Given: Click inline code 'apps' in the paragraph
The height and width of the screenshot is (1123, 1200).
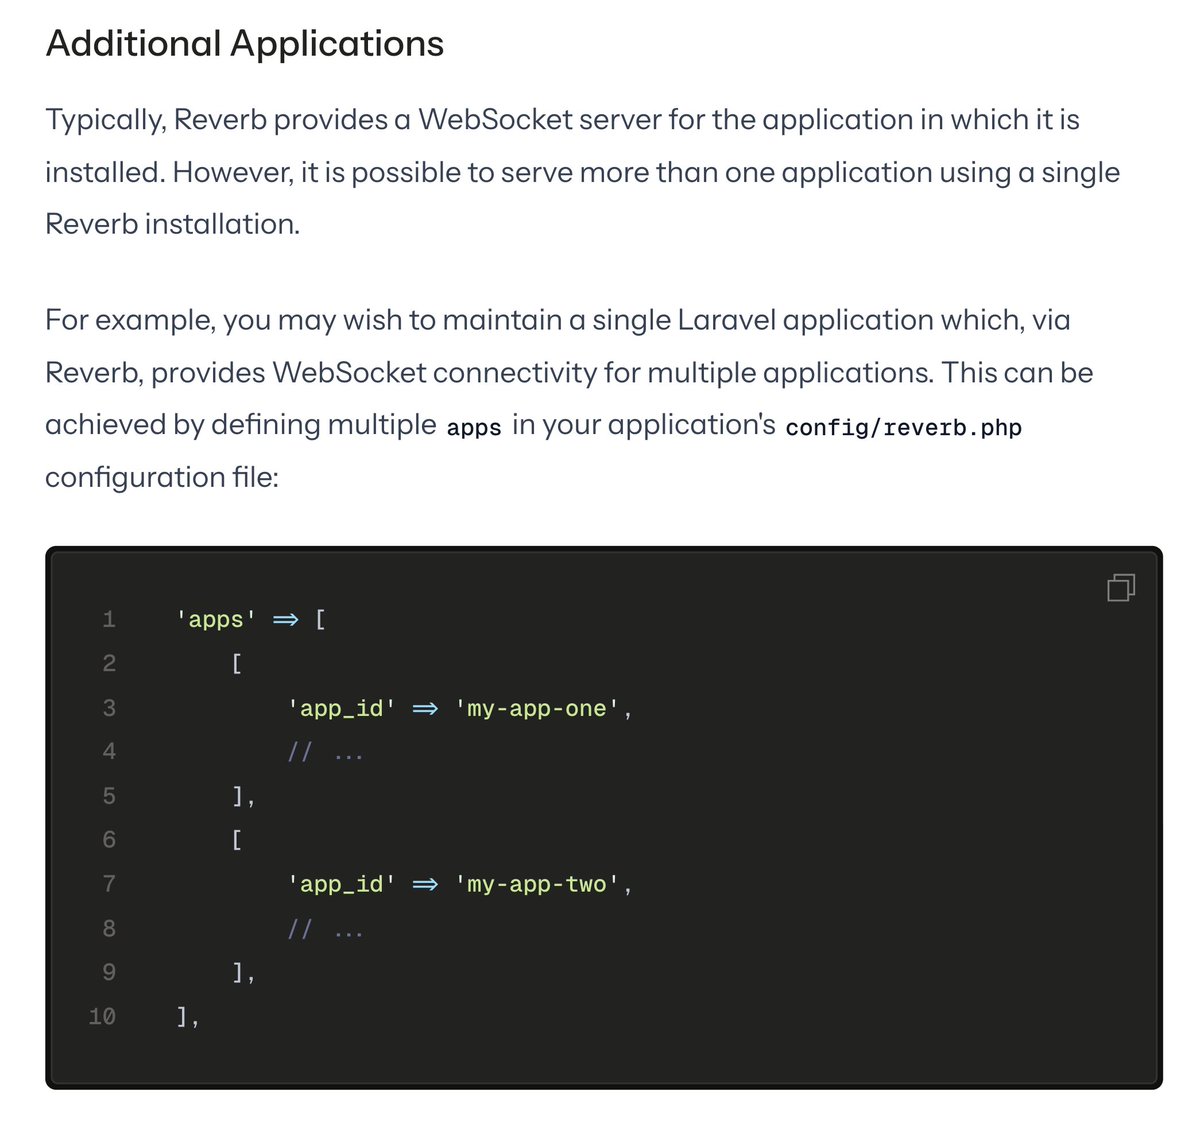Looking at the screenshot, I should point(474,427).
